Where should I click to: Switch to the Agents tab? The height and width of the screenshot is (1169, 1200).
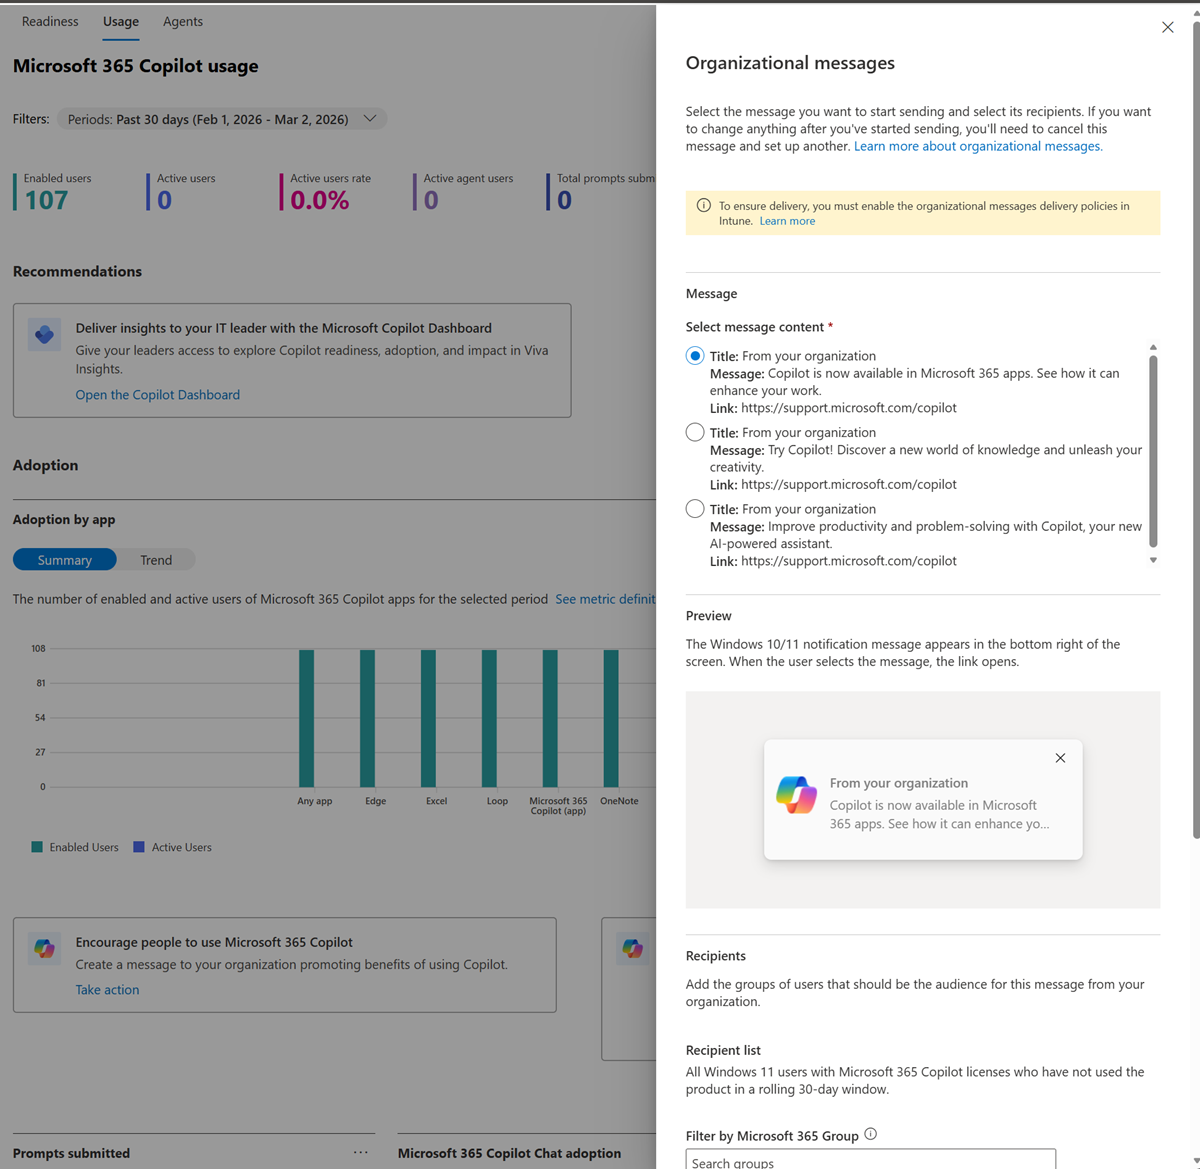183,21
